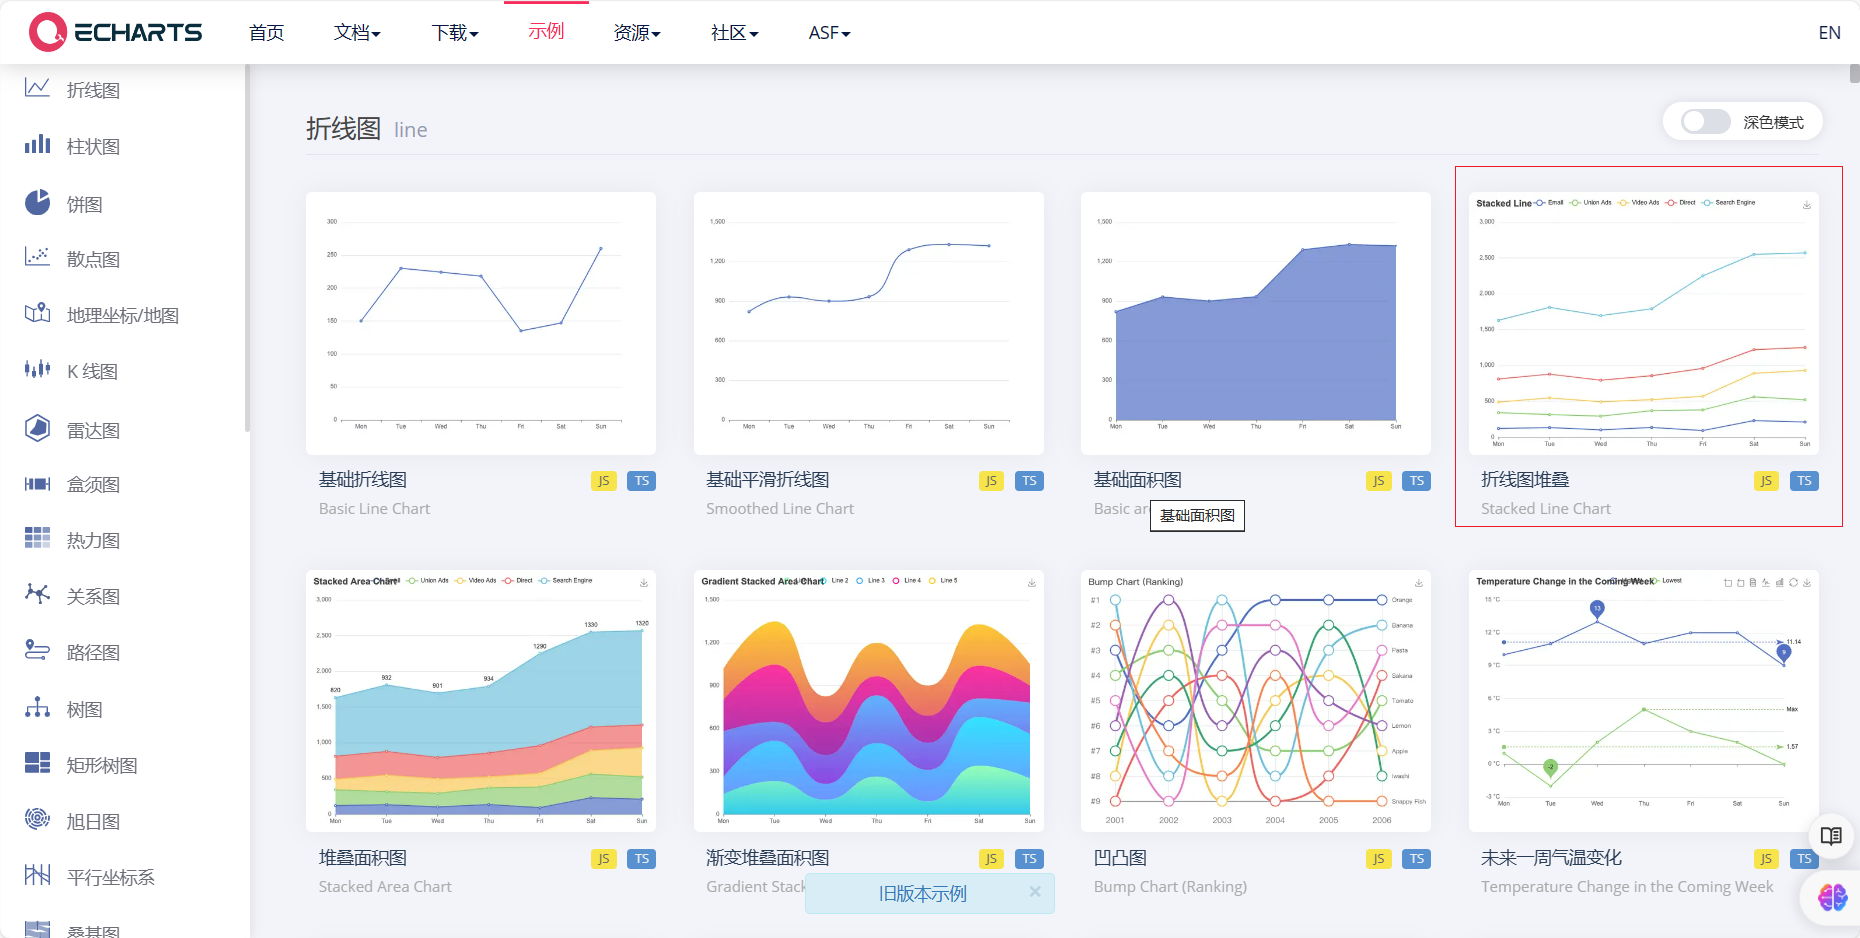Open the 热力图 heatmap category
Viewport: 1860px width, 938px height.
tap(92, 539)
